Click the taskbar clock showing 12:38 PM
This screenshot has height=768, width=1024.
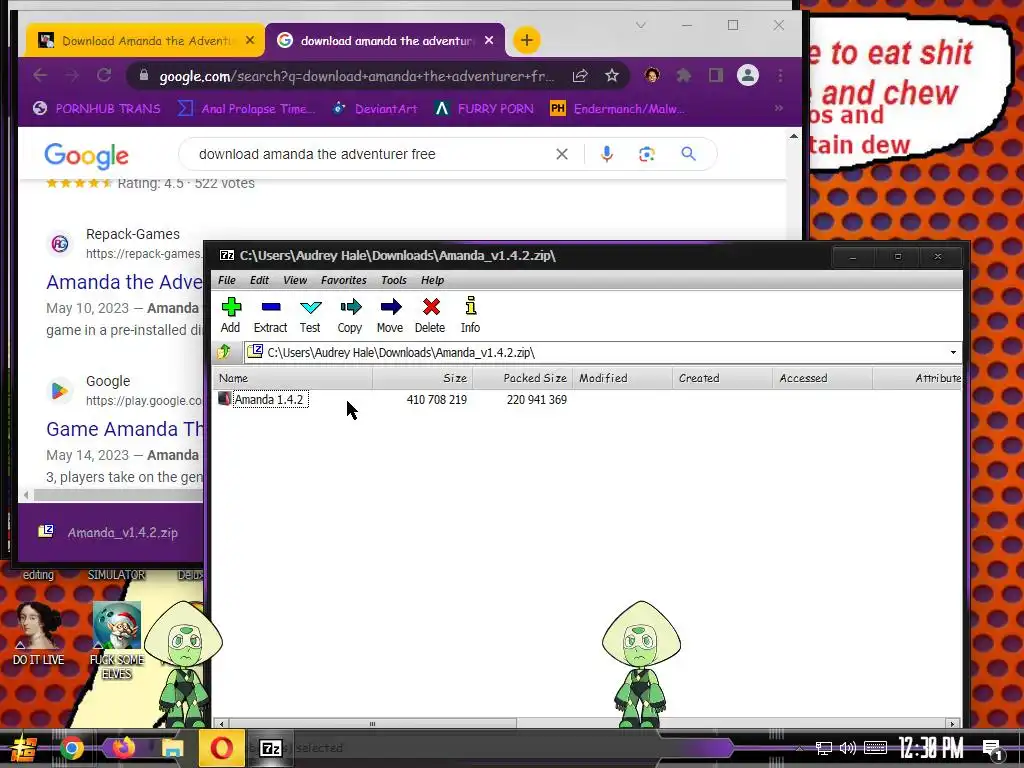coord(931,748)
